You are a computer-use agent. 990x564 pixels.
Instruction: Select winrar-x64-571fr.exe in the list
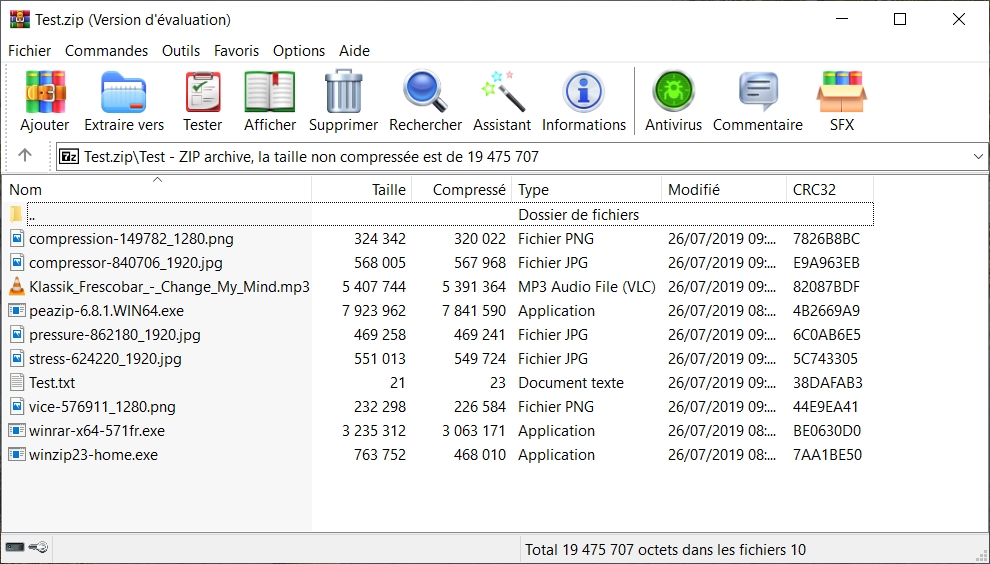[97, 431]
